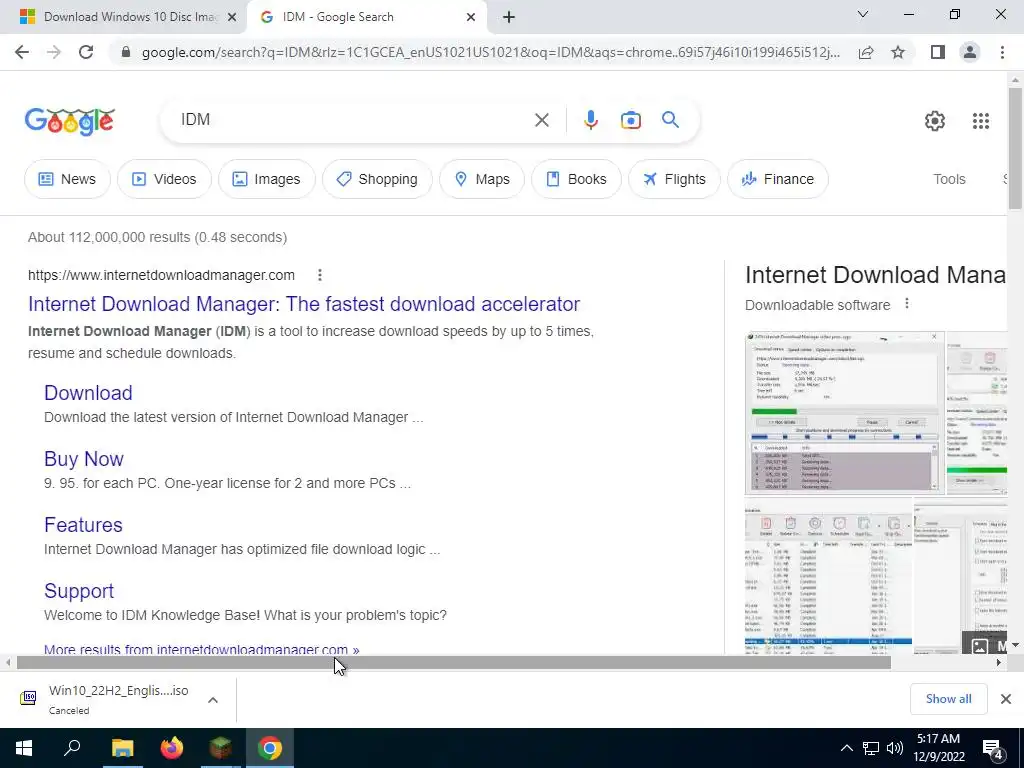This screenshot has width=1024, height=768.
Task: Open the Support sitelink
Action: tap(78, 590)
